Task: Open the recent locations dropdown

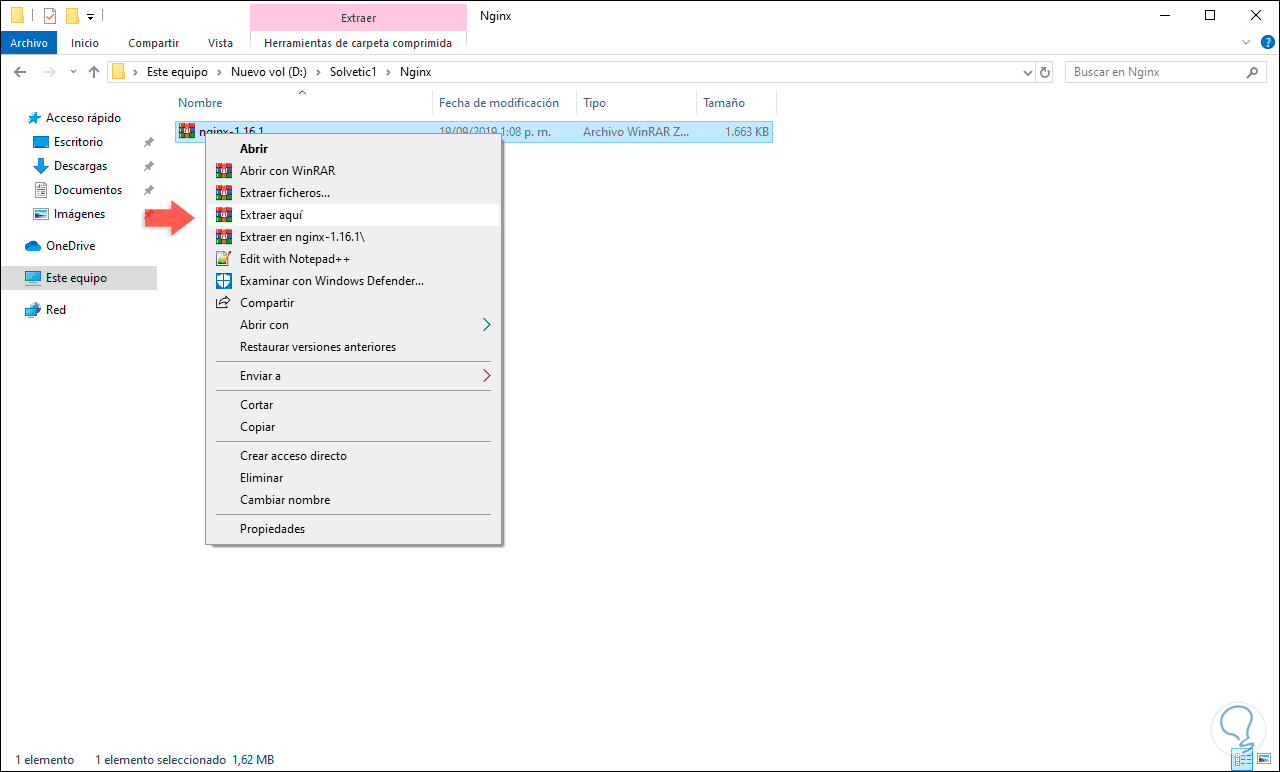Action: click(73, 72)
